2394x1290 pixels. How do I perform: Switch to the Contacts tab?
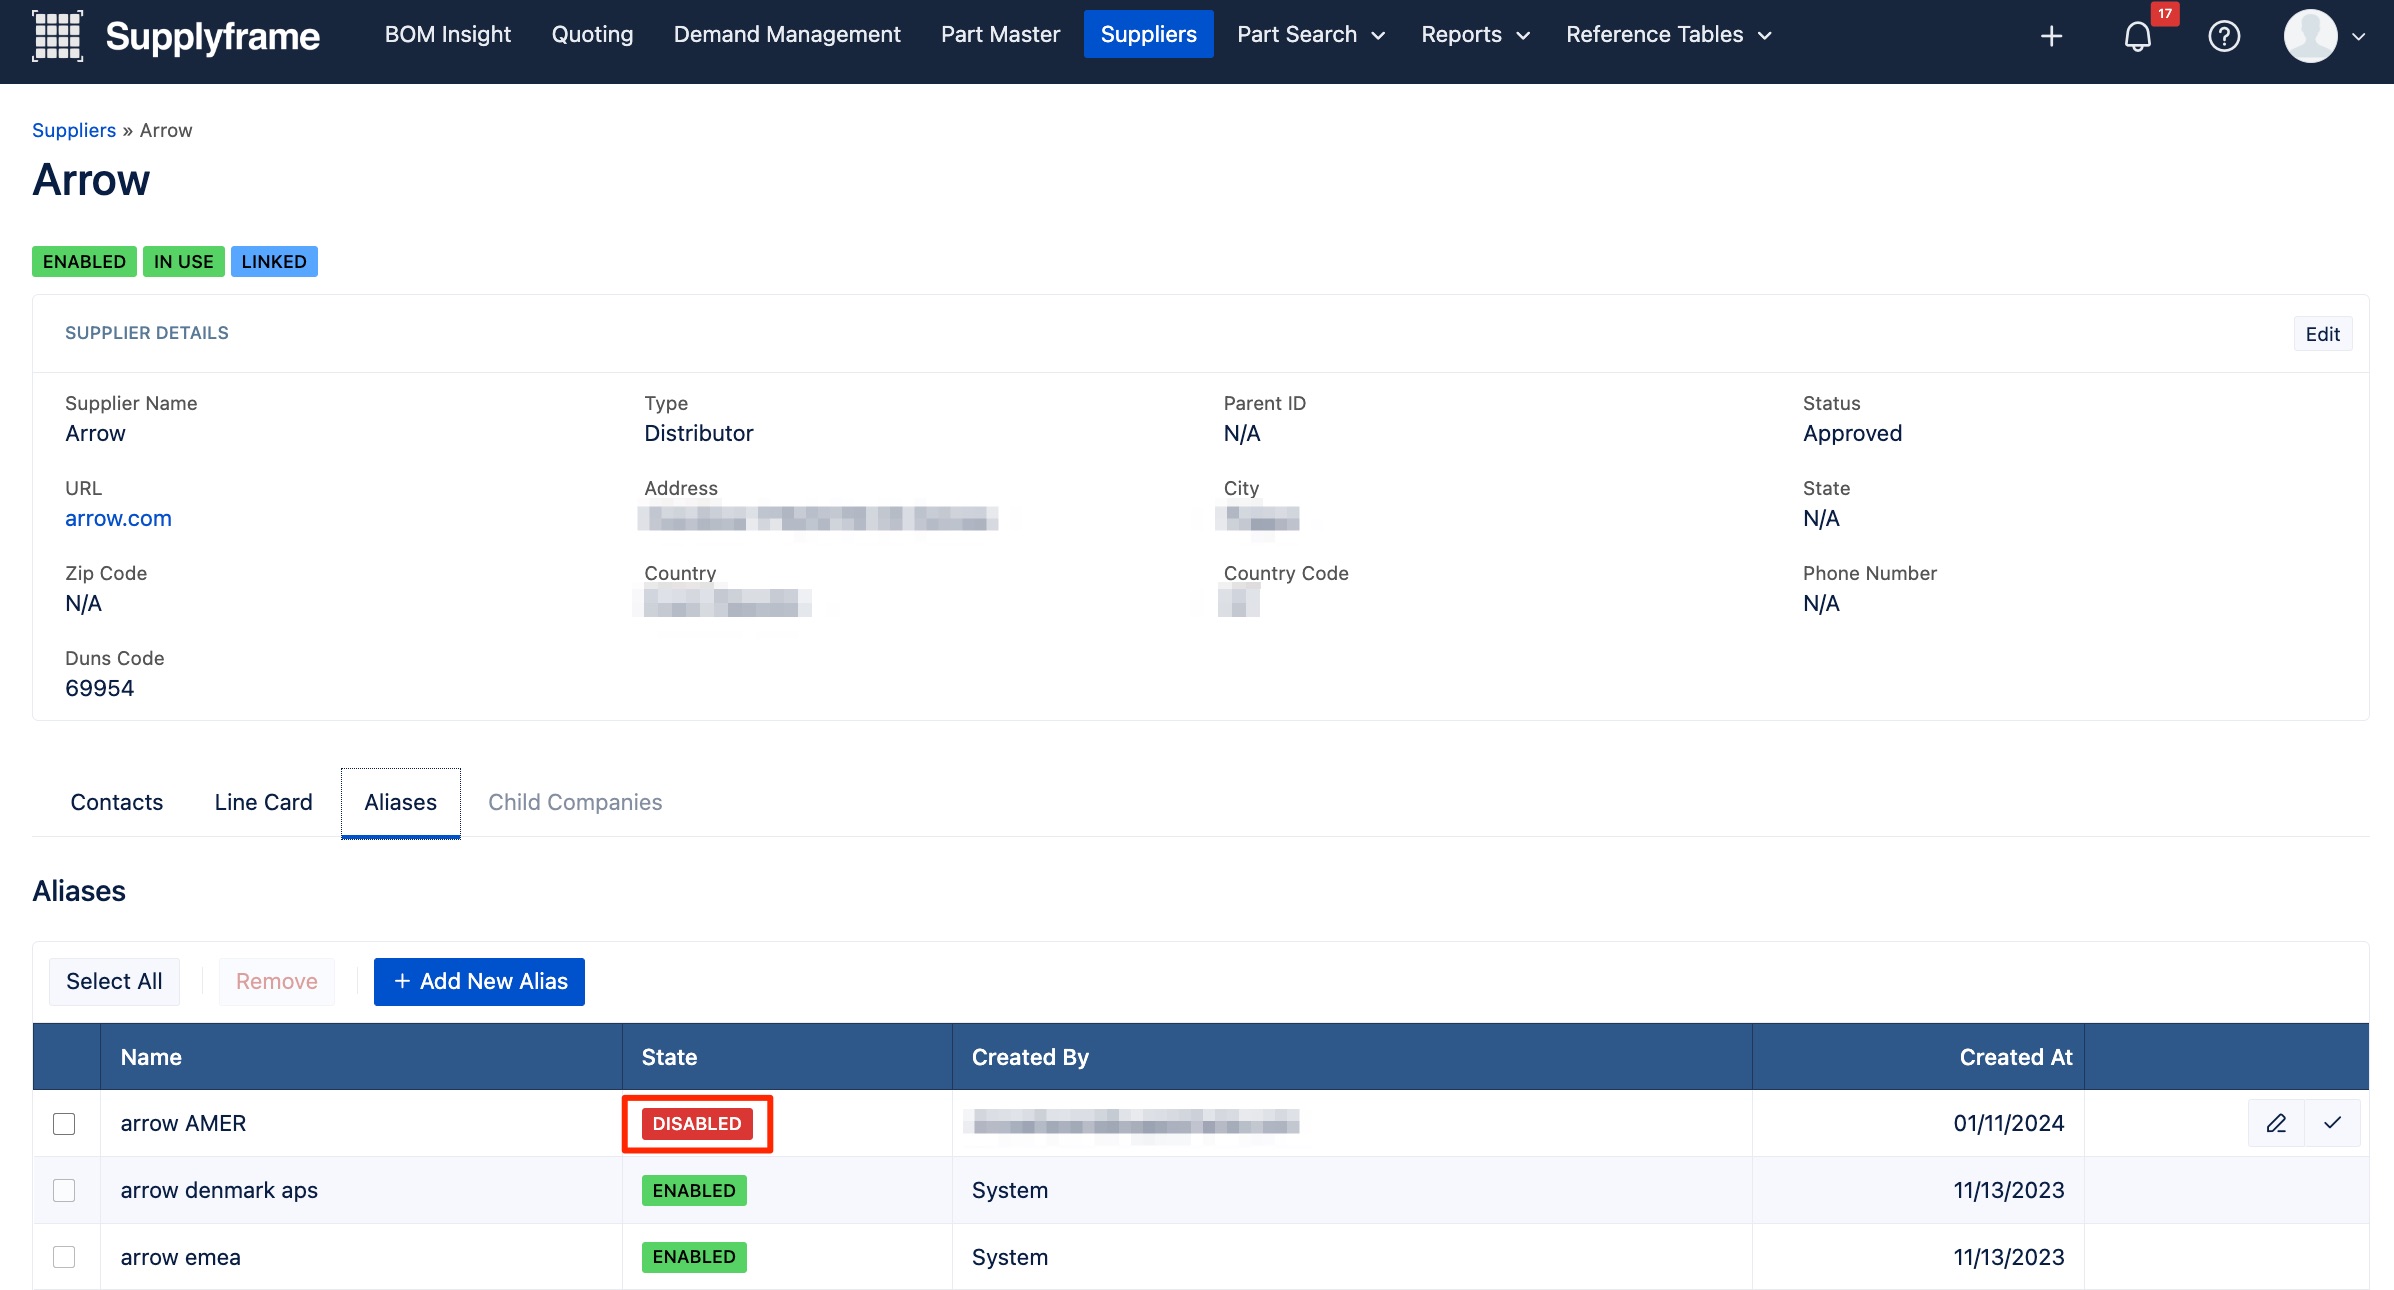(116, 802)
